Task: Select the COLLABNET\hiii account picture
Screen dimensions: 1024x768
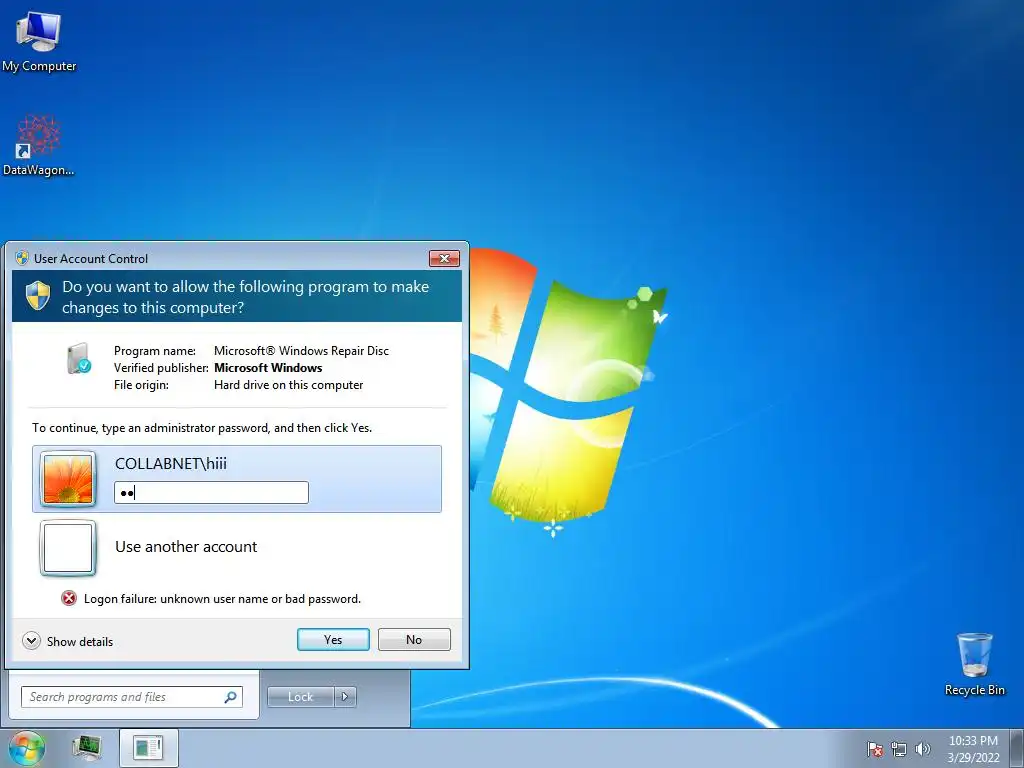Action: (68, 479)
